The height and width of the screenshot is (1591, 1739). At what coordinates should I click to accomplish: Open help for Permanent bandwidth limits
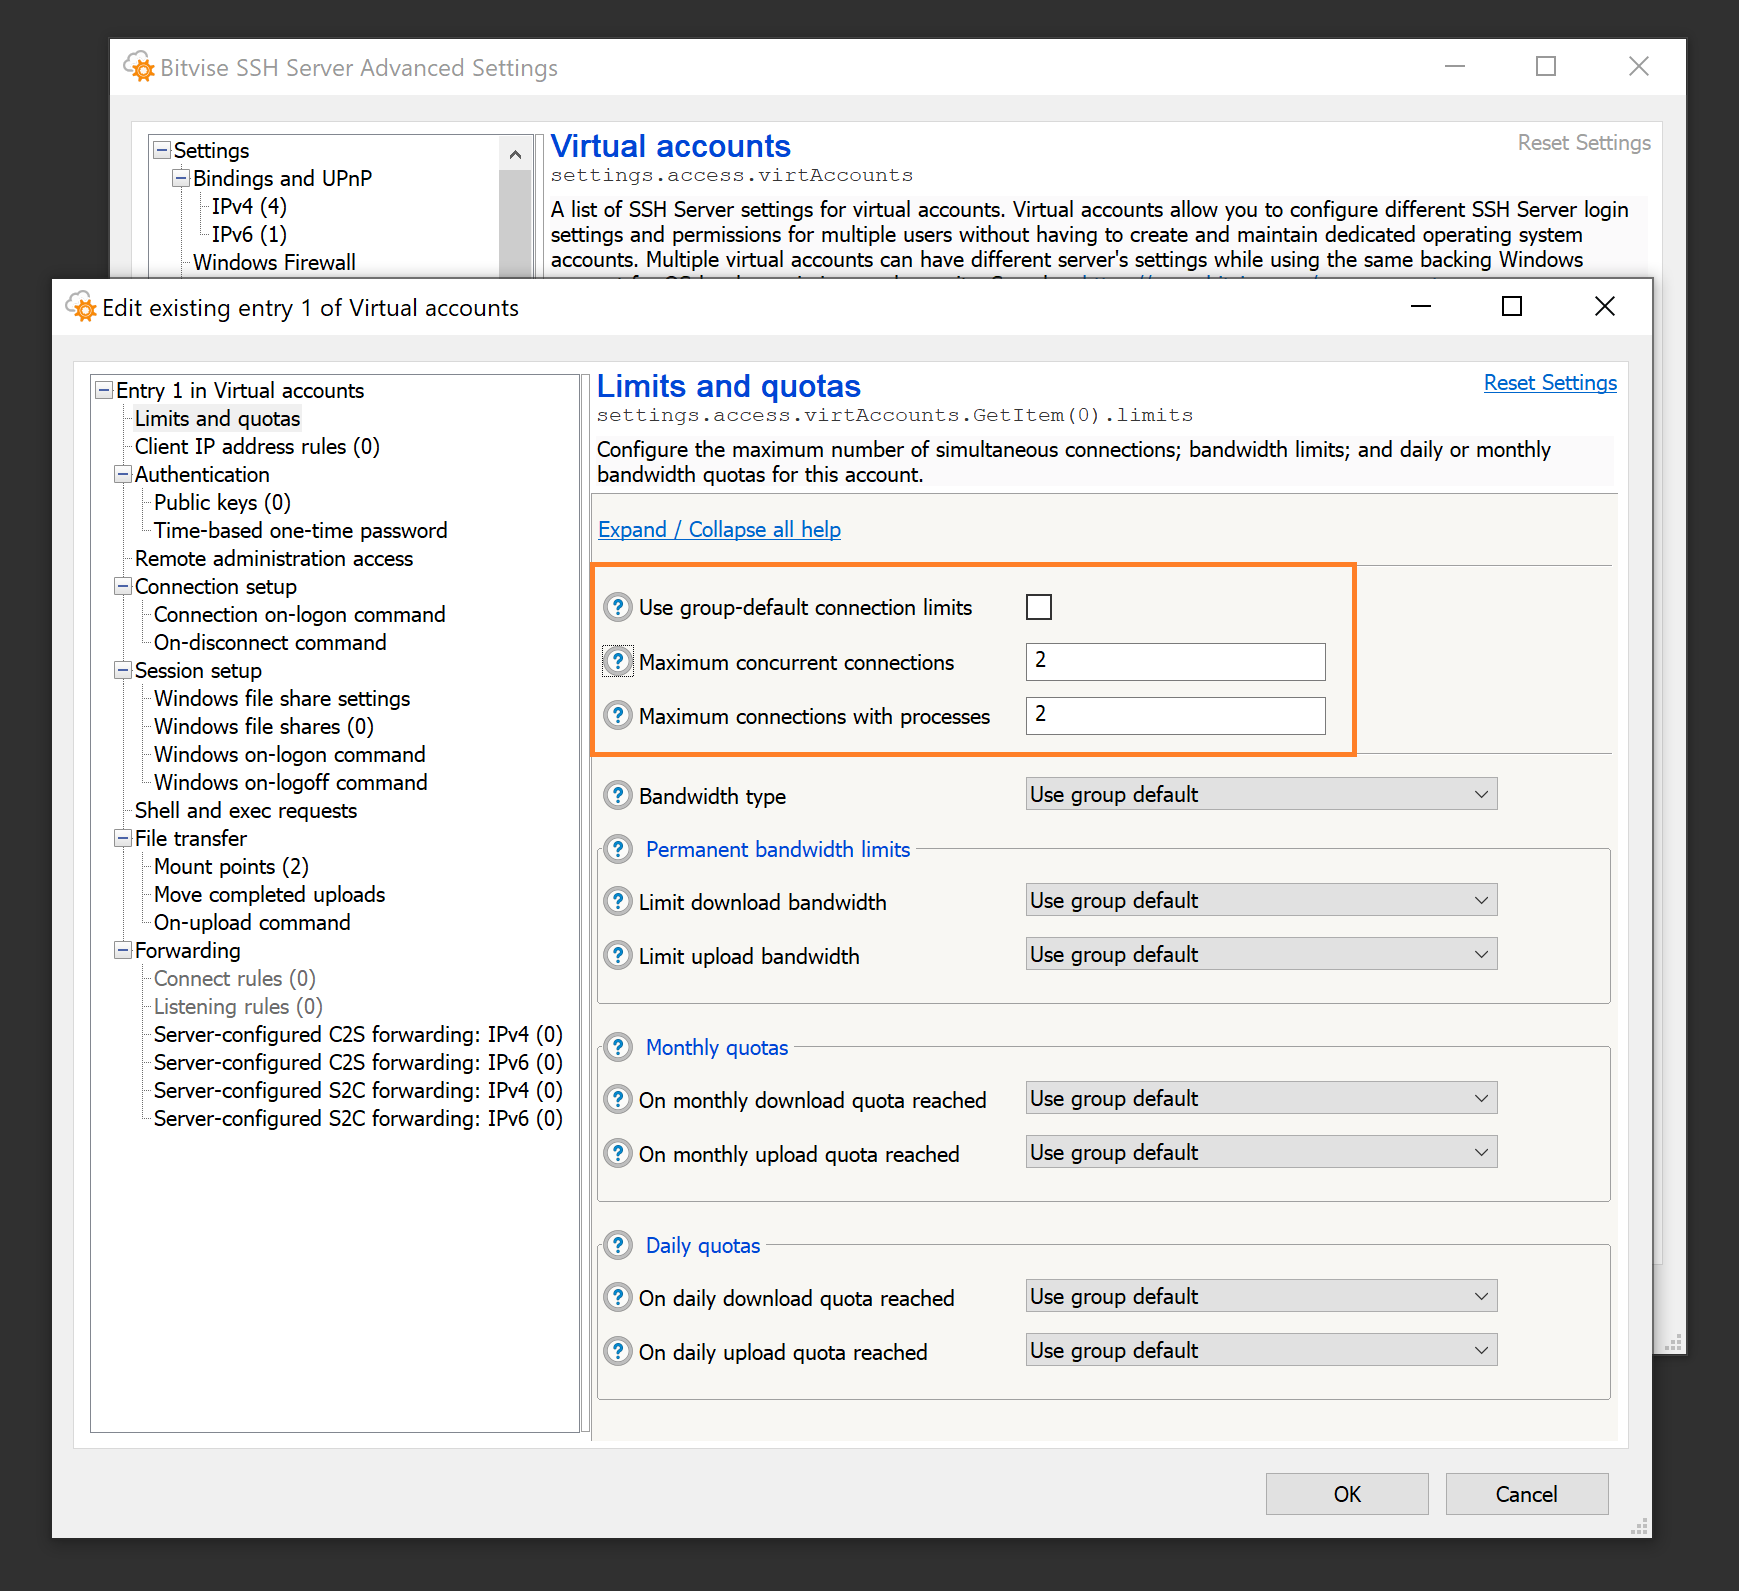click(618, 849)
